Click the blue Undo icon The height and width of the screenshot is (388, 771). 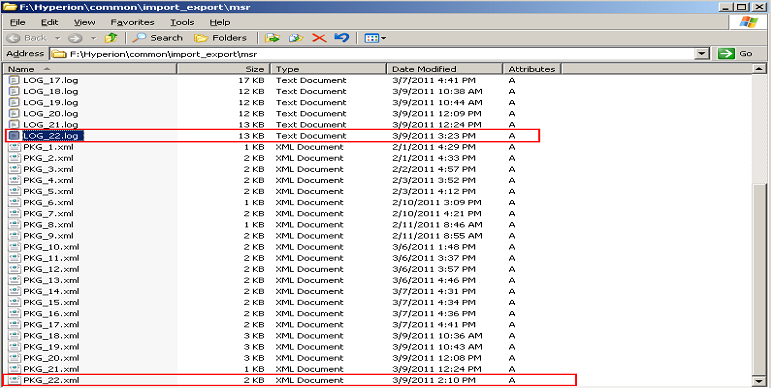point(342,38)
